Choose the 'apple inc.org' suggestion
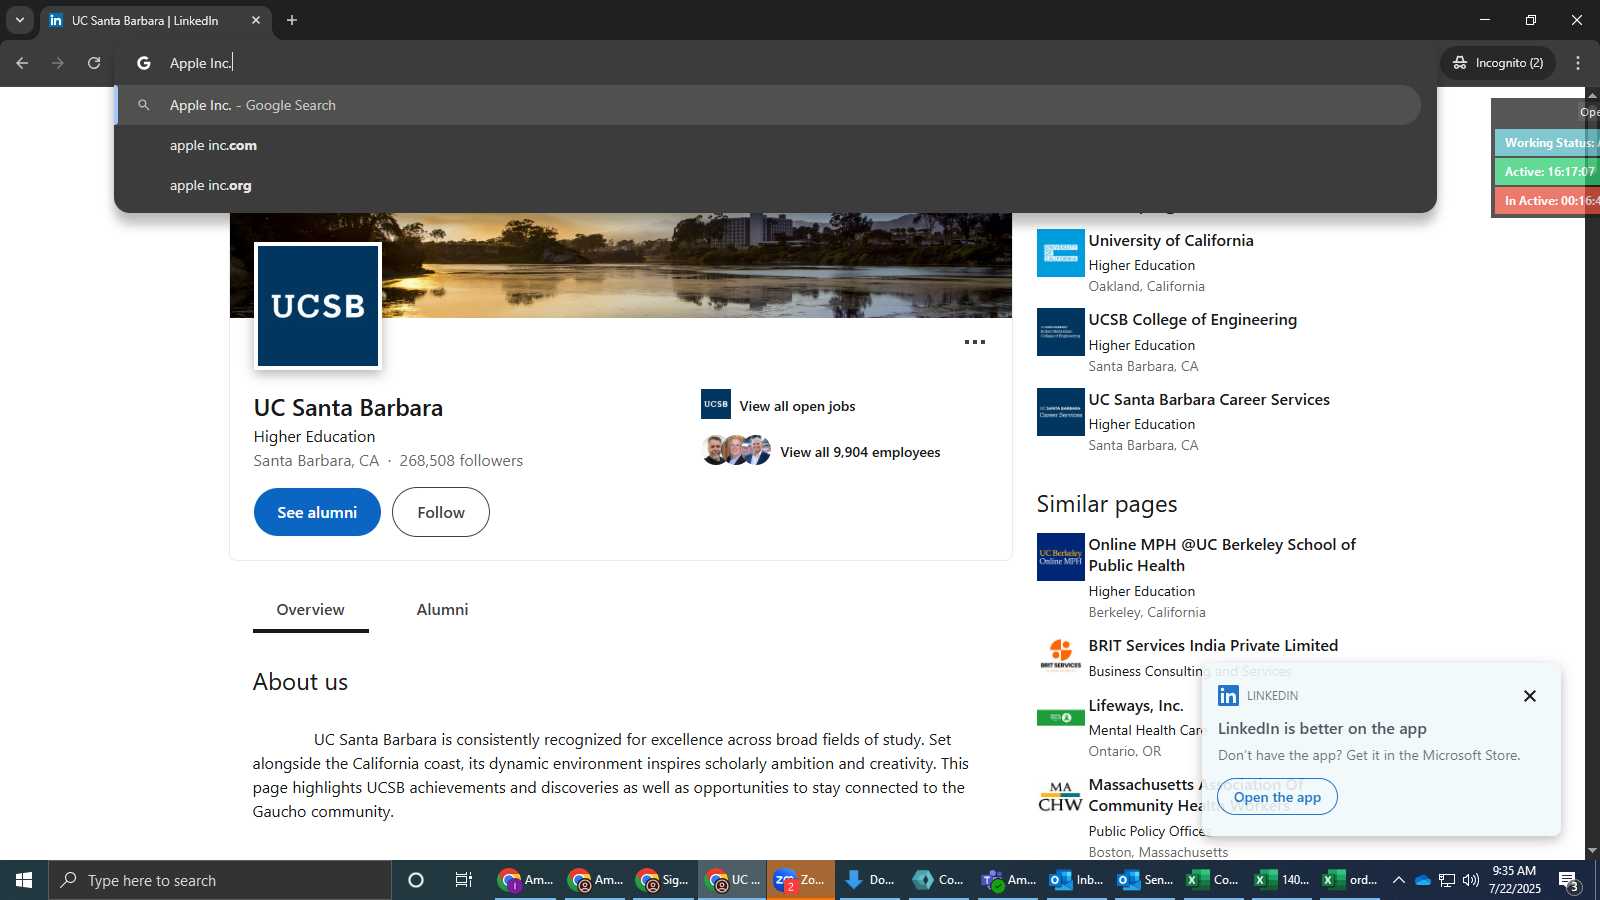The image size is (1600, 900). 768,185
